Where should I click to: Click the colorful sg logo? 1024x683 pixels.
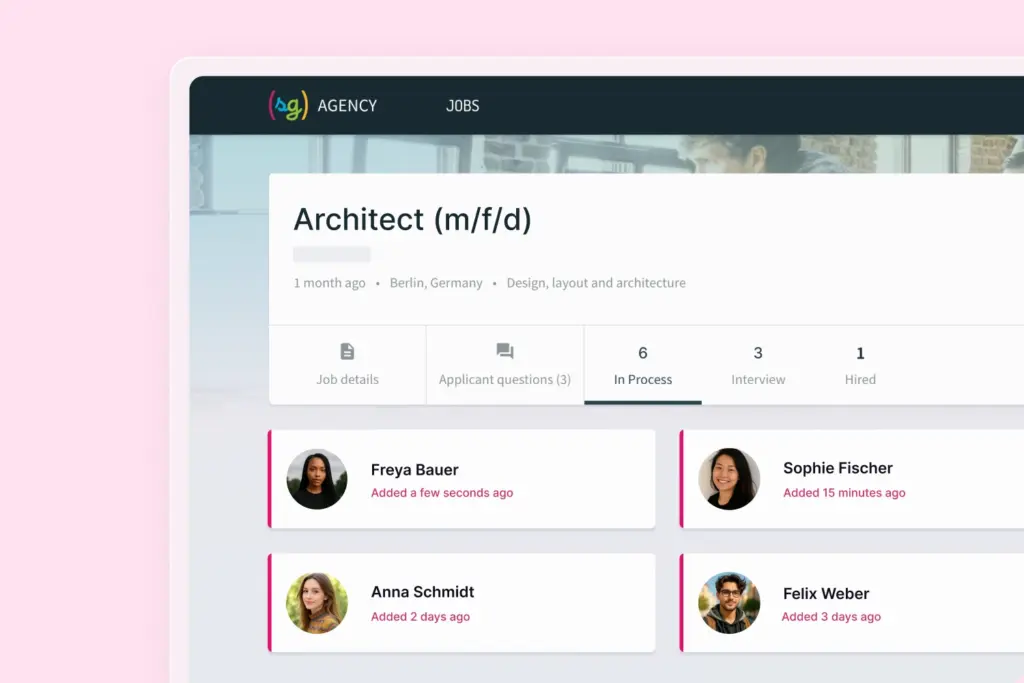pos(288,105)
